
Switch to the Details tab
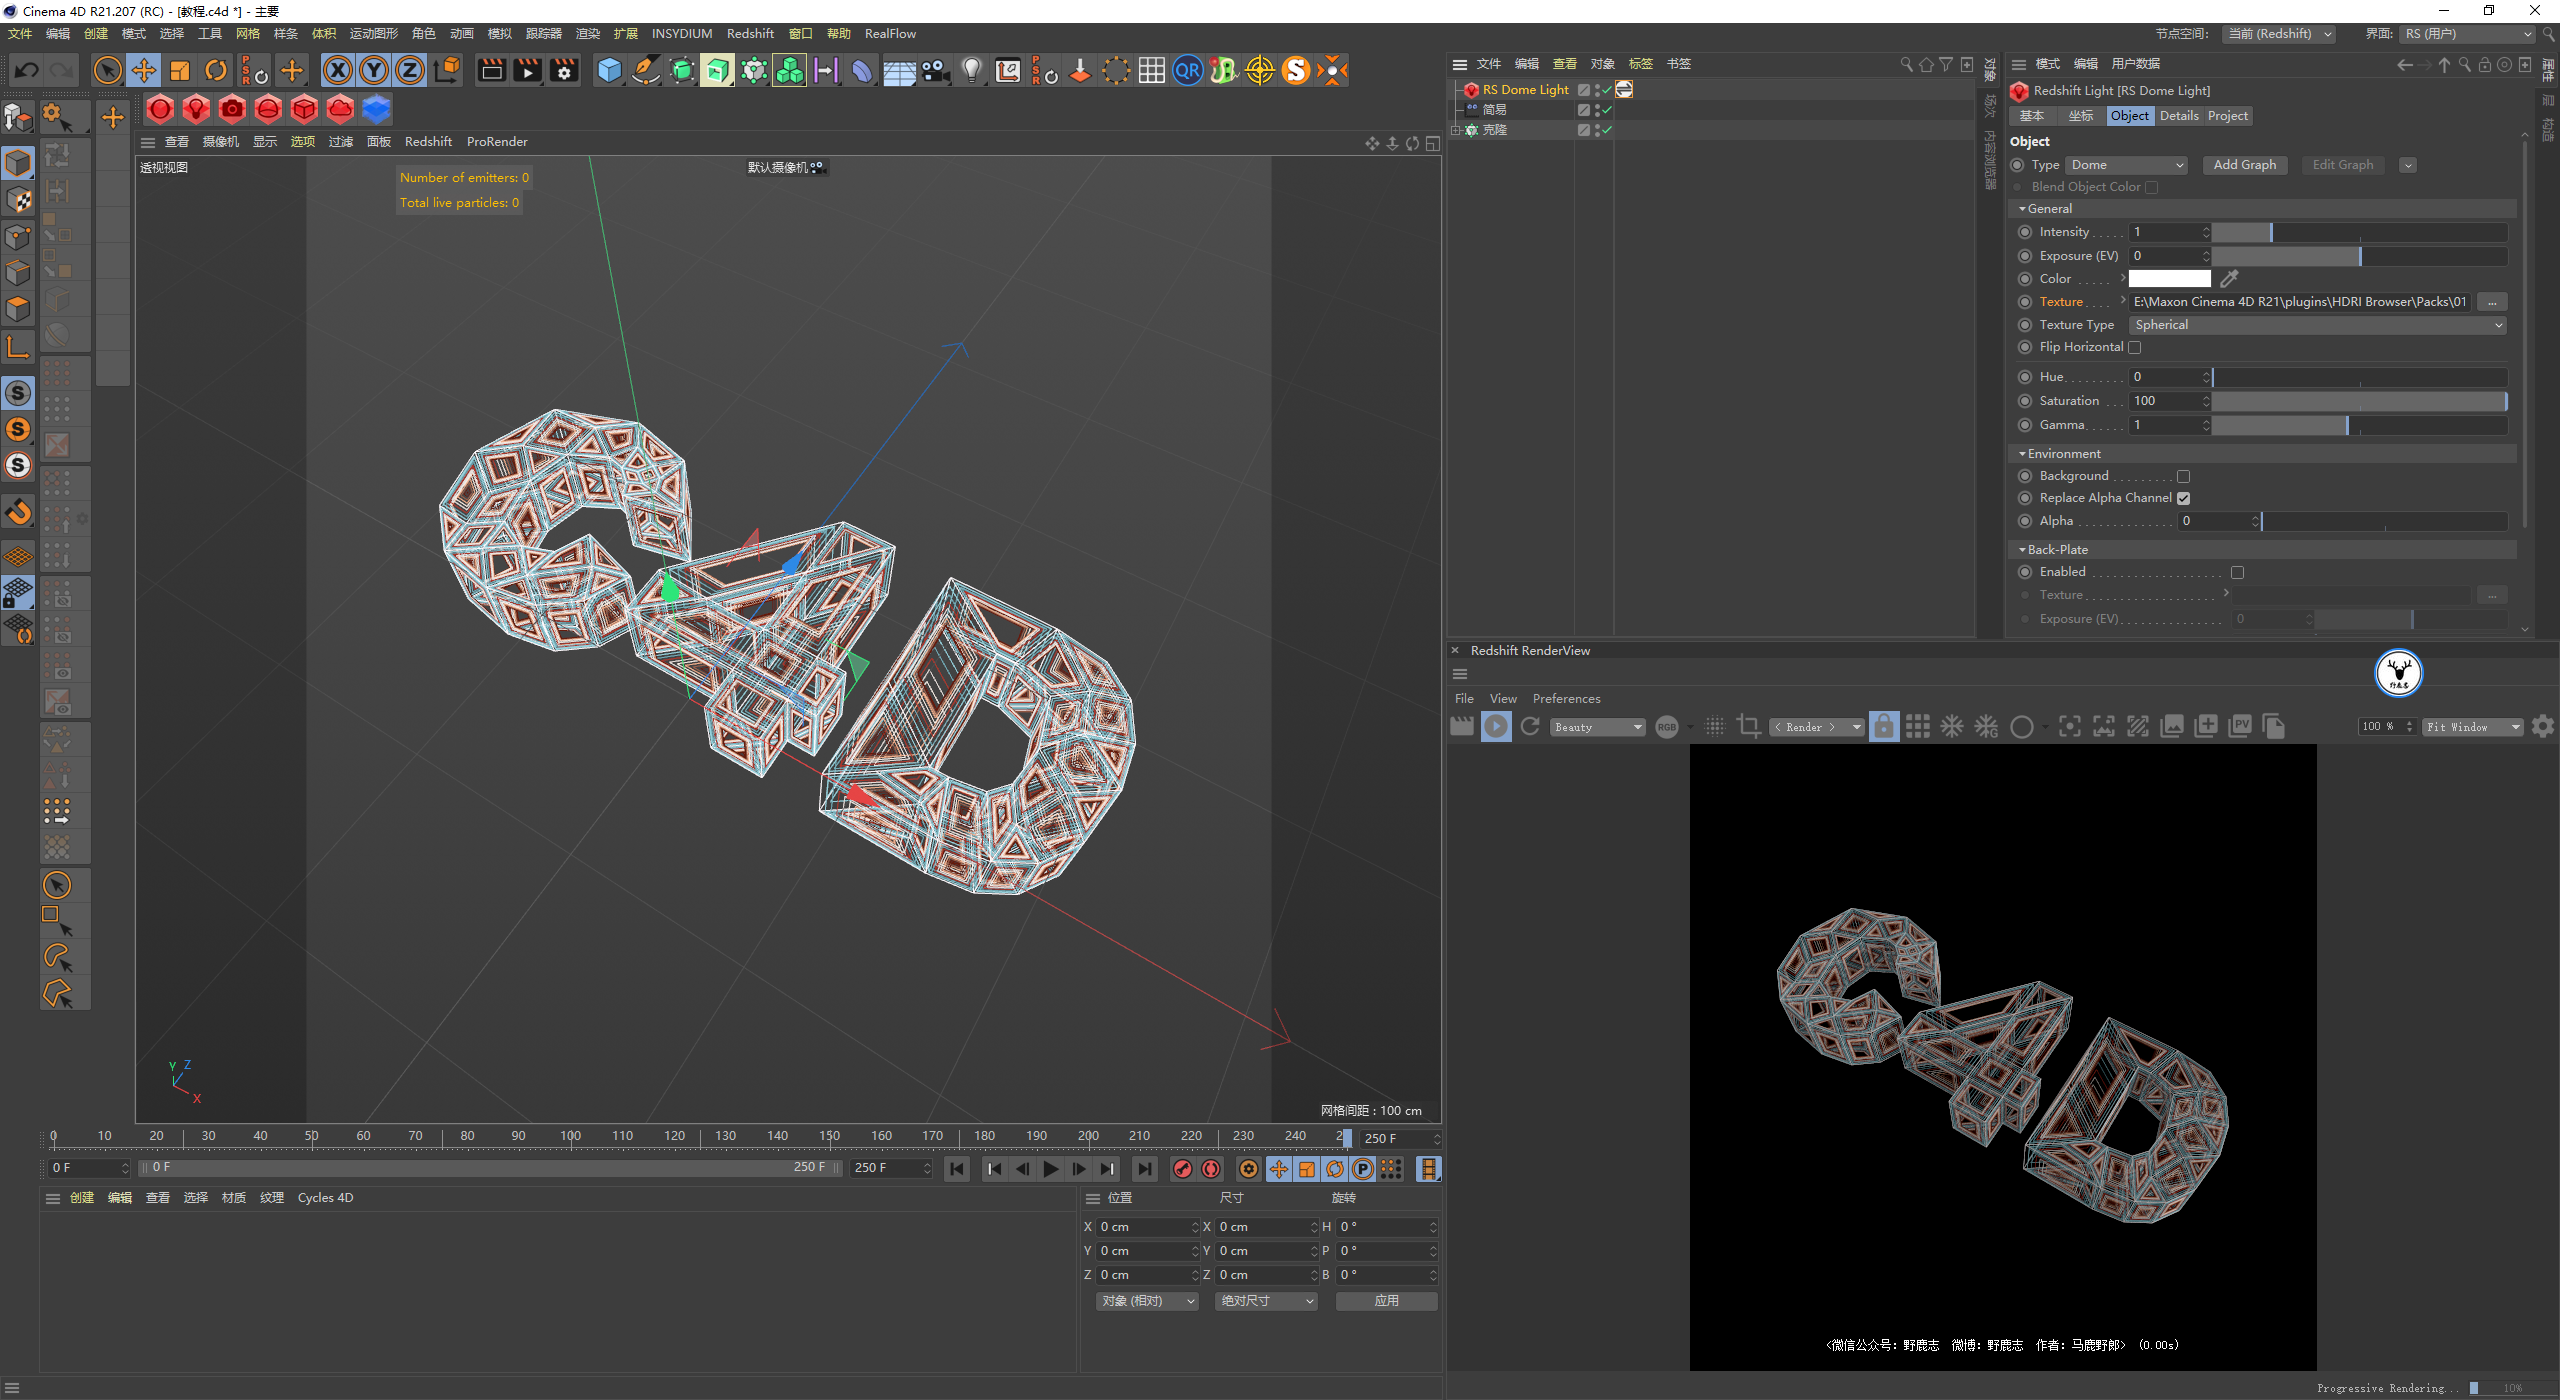(2178, 116)
